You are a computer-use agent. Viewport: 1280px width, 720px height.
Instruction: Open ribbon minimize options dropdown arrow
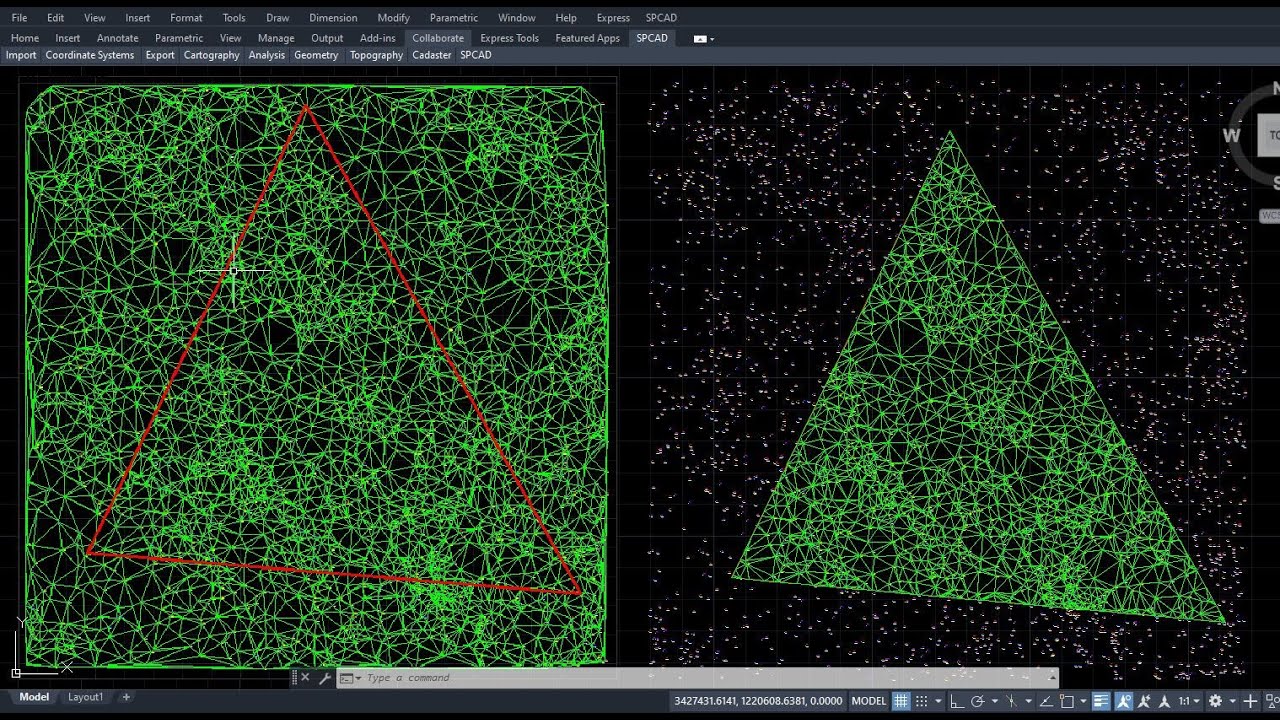coord(712,39)
